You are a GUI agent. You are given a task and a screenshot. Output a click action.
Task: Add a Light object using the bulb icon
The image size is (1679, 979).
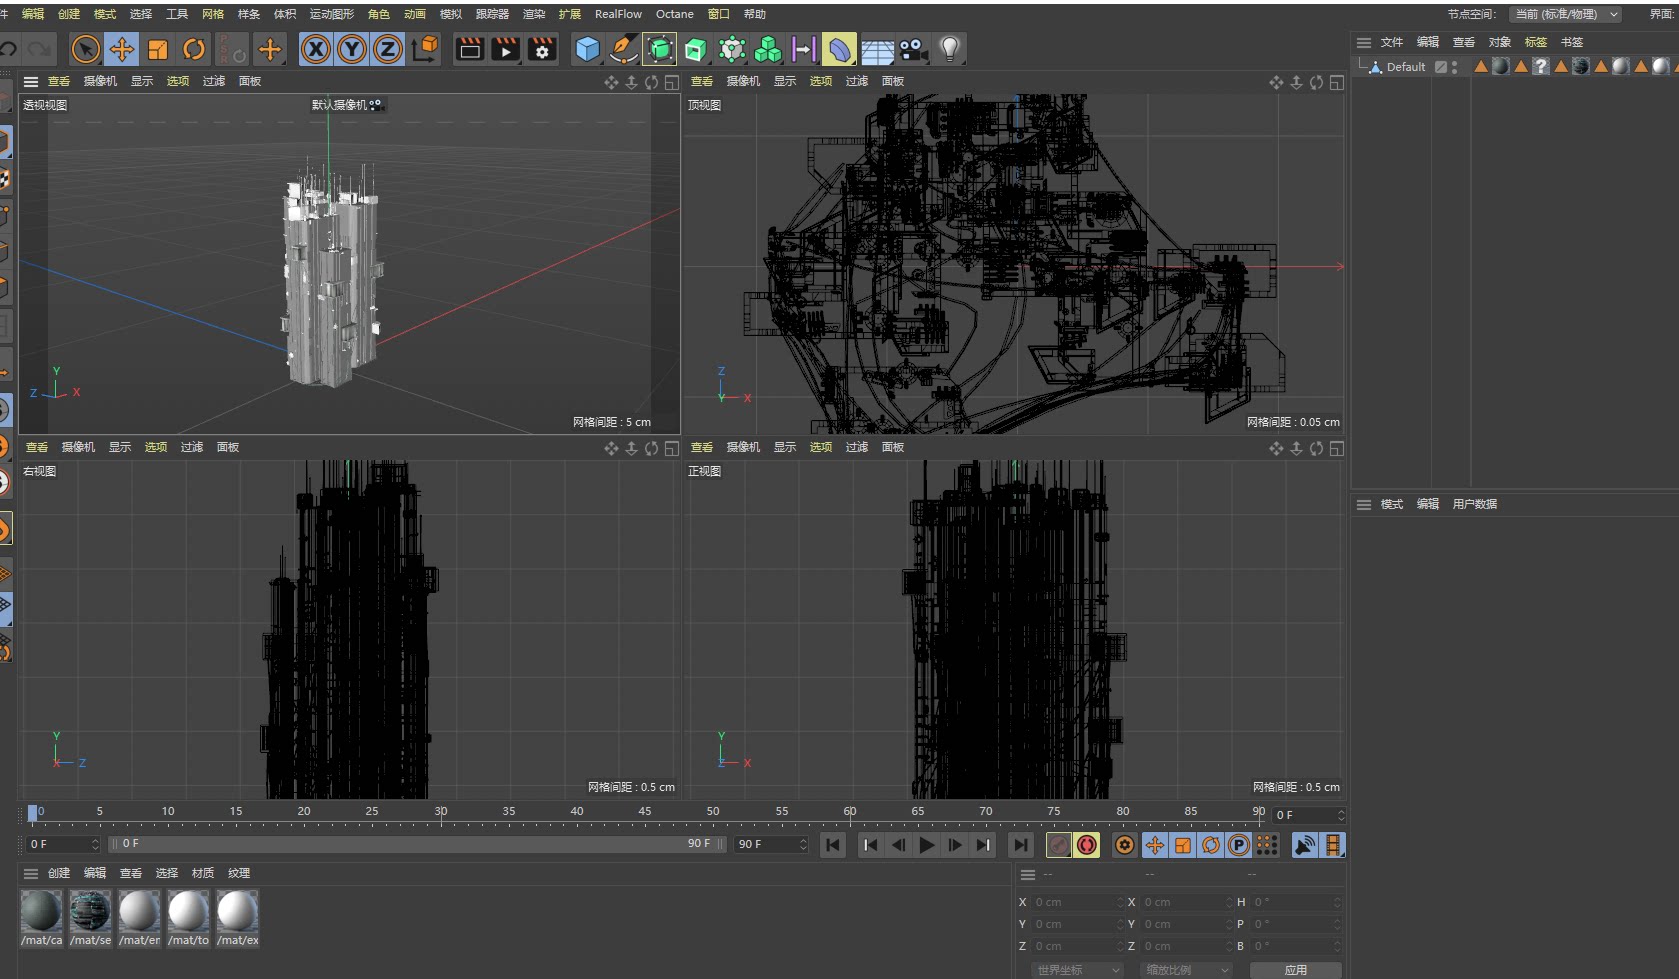[950, 49]
